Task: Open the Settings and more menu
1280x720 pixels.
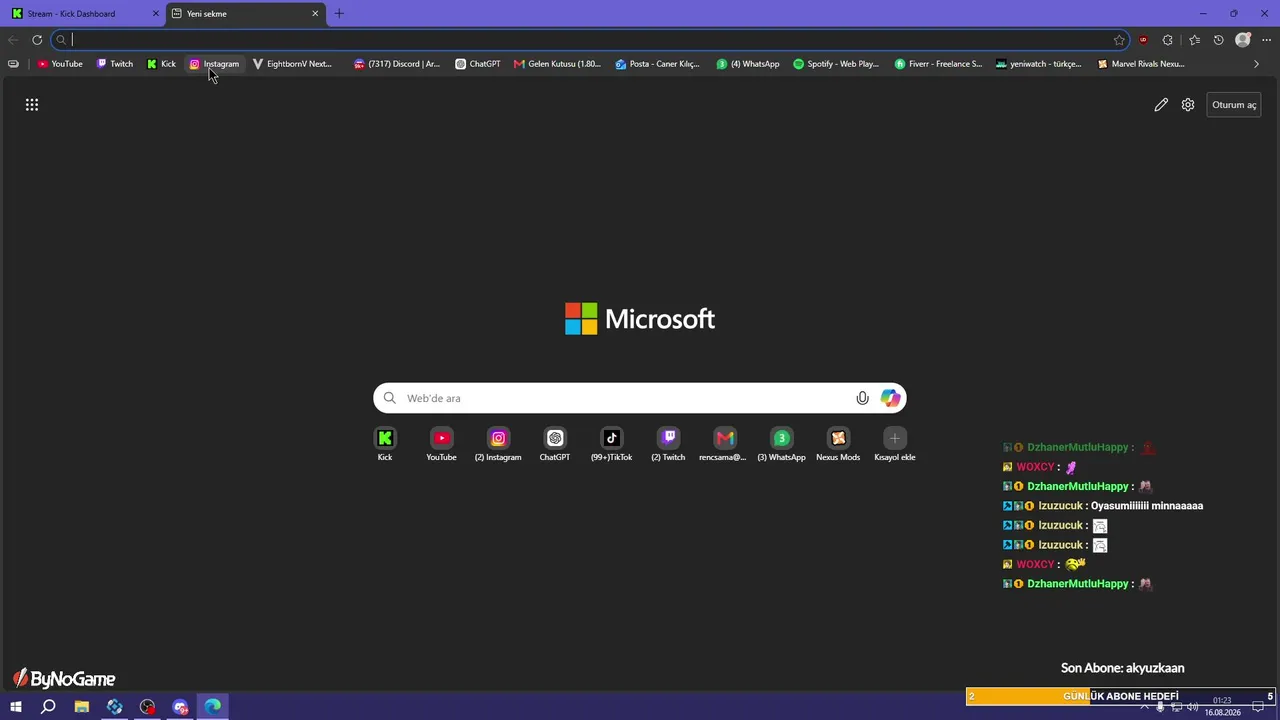Action: pos(1267,40)
